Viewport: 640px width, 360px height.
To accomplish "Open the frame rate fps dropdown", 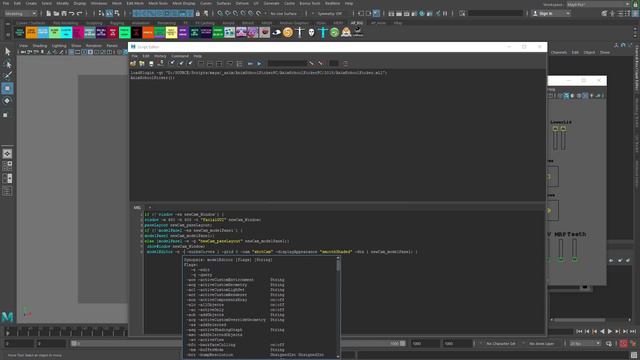I will click(585, 344).
